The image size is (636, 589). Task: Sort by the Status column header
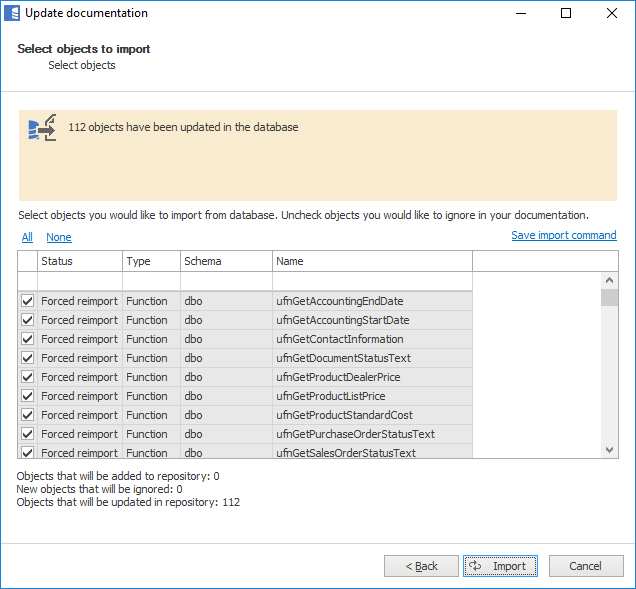(x=79, y=261)
